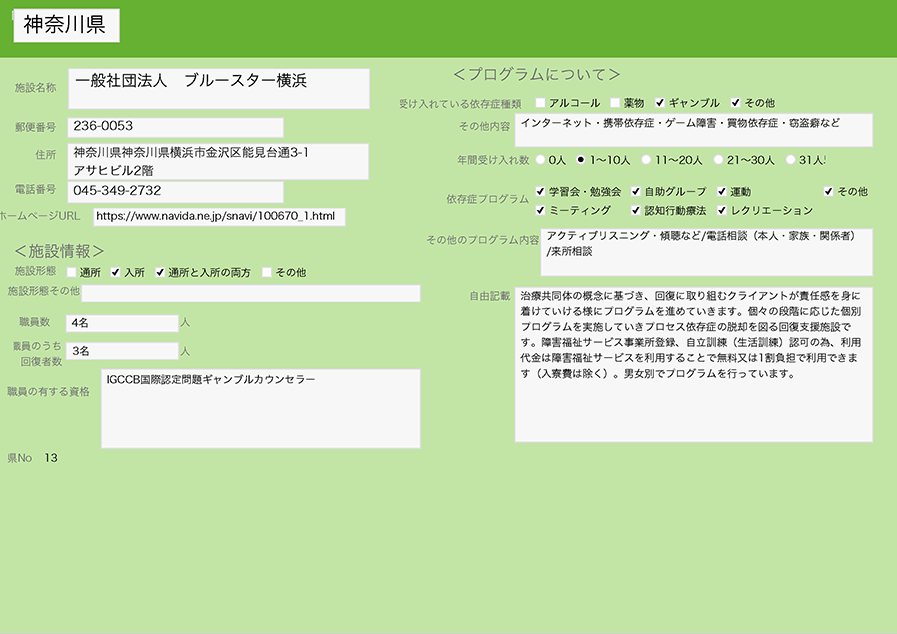The image size is (897, 634).
Task: Toggle the 通所 facility type checkbox
Action: (x=71, y=272)
